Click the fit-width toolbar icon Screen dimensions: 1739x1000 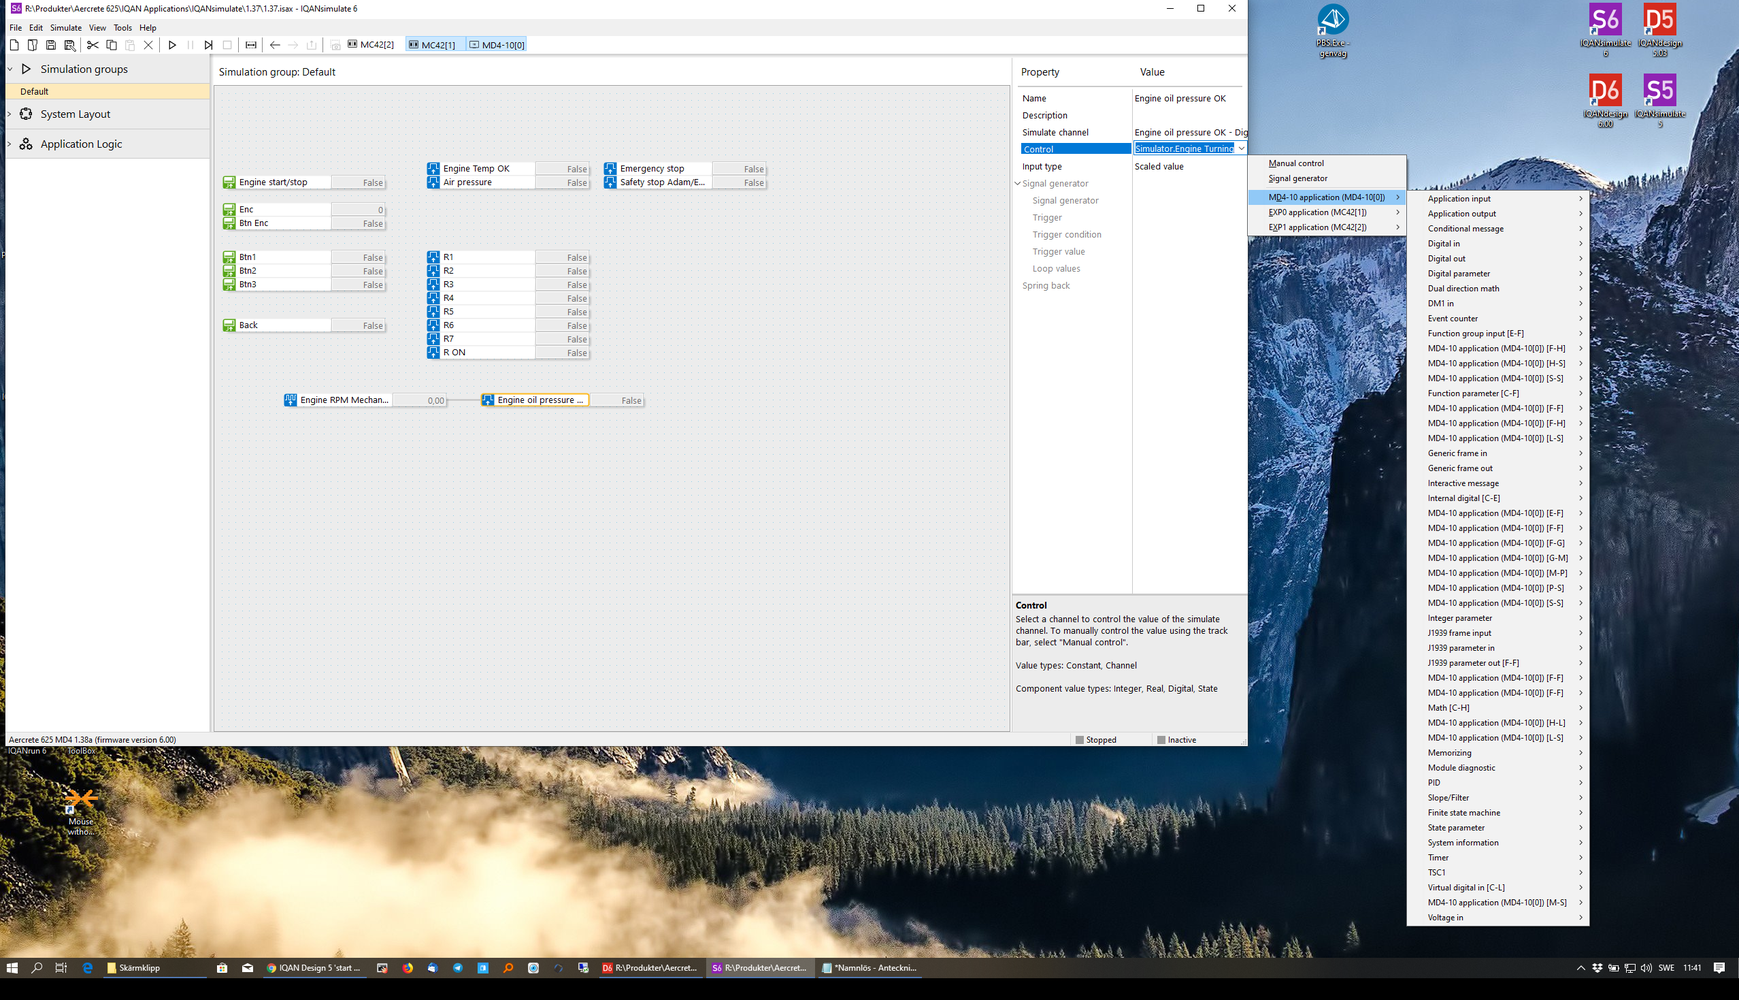pos(250,45)
